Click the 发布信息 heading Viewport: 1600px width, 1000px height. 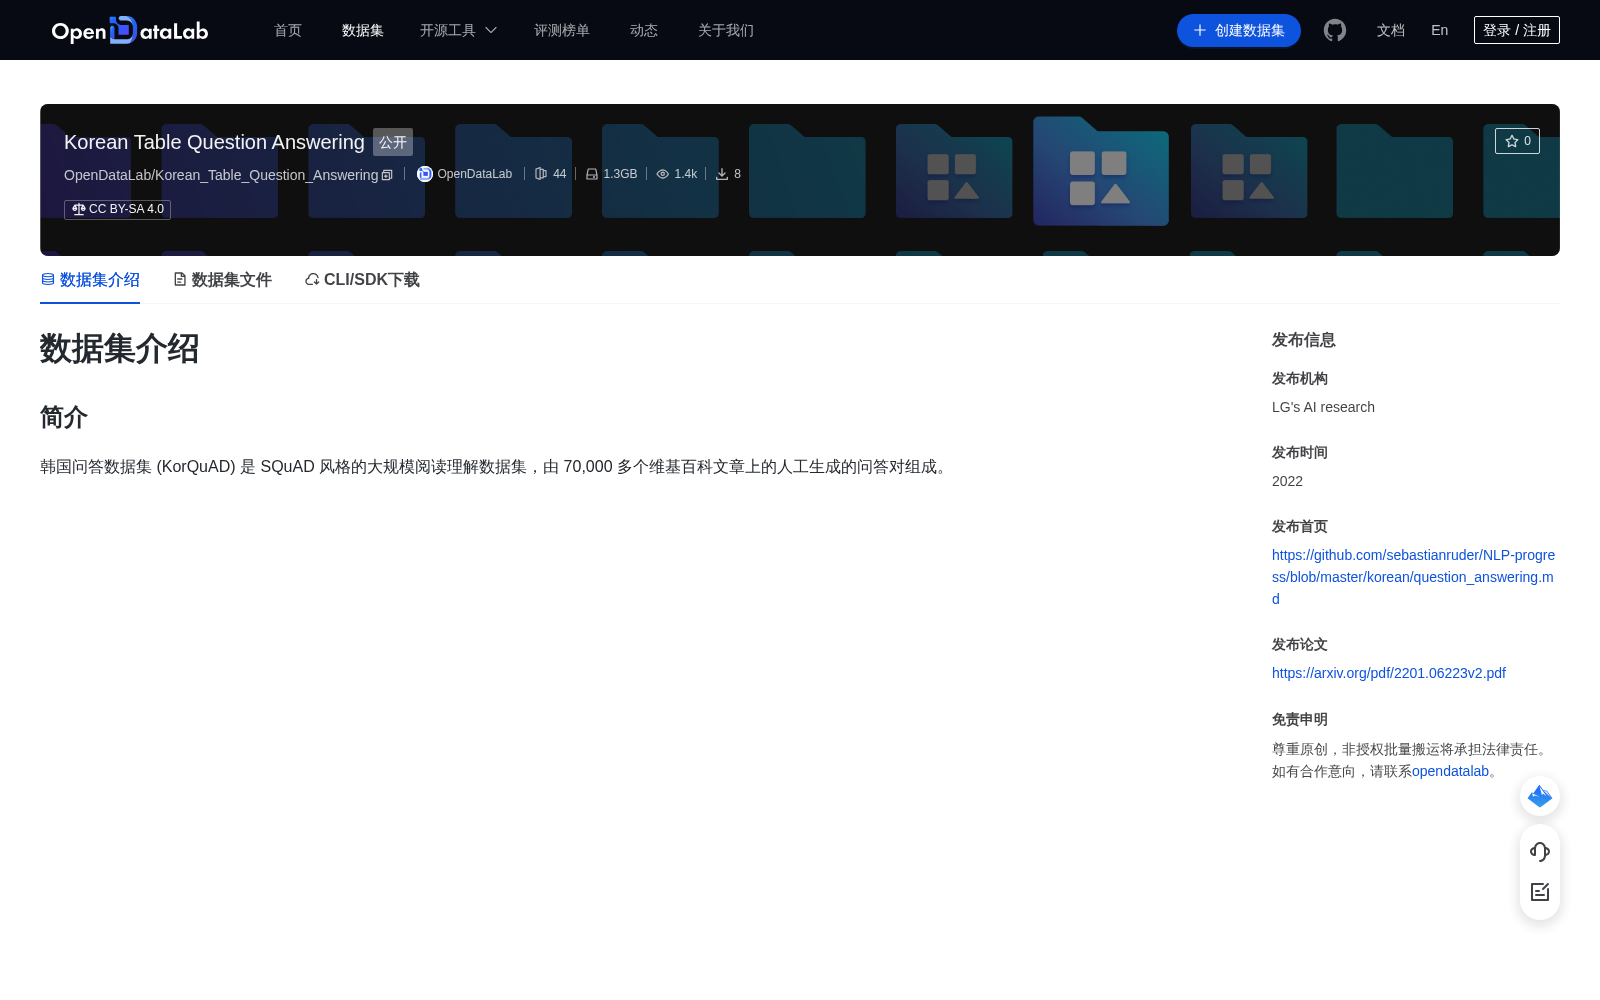tap(1304, 340)
